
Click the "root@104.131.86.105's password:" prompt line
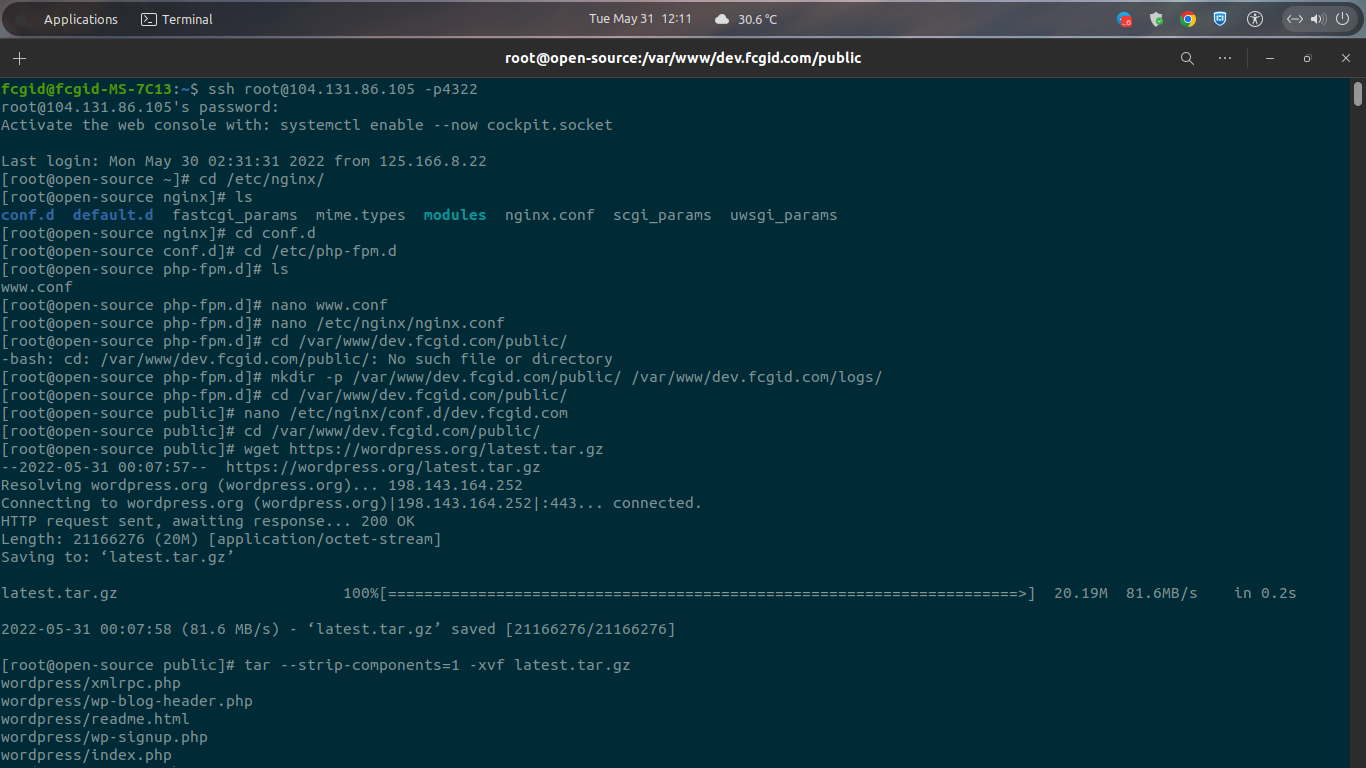[x=140, y=107]
